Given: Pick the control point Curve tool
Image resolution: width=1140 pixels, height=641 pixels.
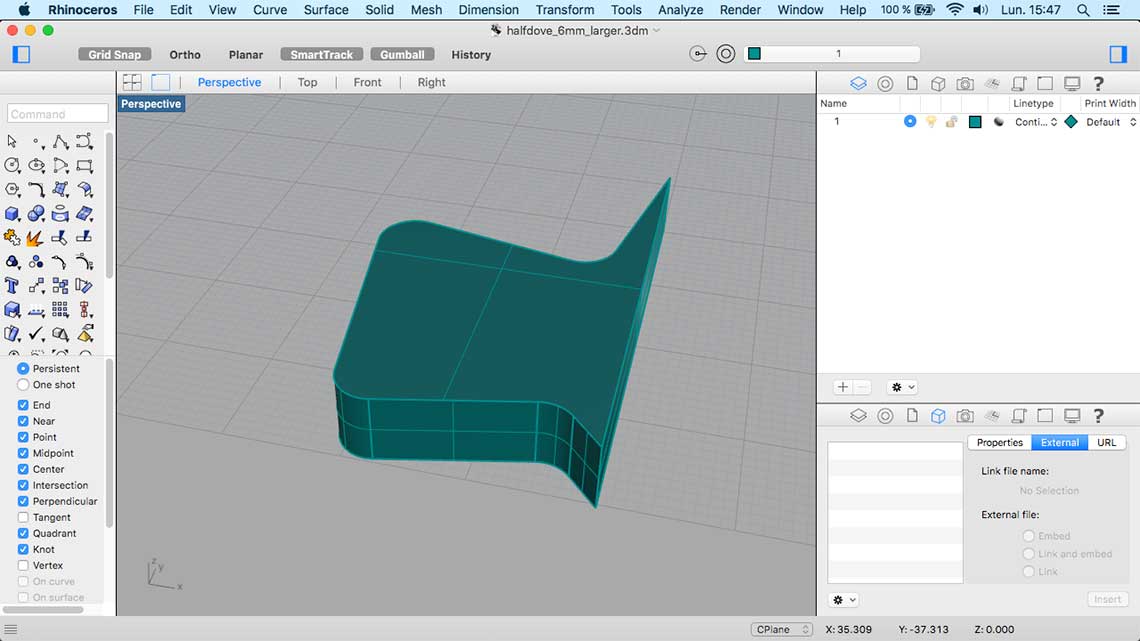Looking at the screenshot, I should pos(84,141).
